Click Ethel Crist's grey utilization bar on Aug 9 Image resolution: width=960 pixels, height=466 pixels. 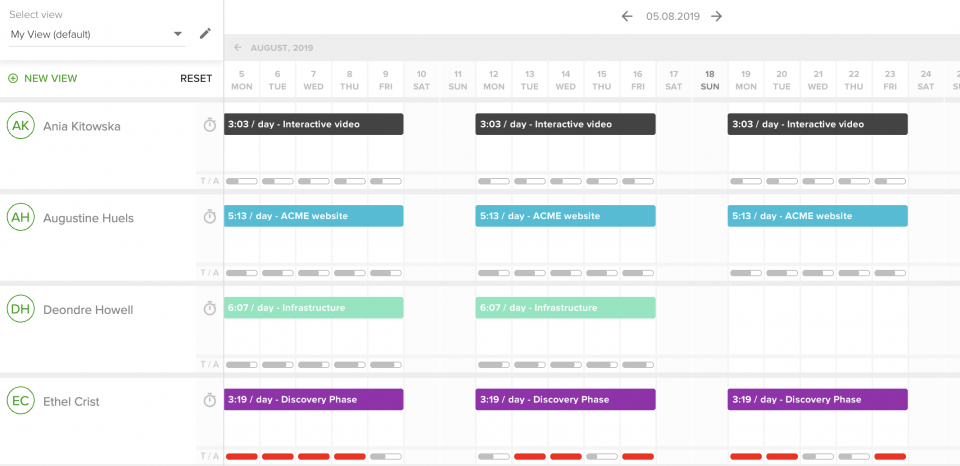[386, 457]
